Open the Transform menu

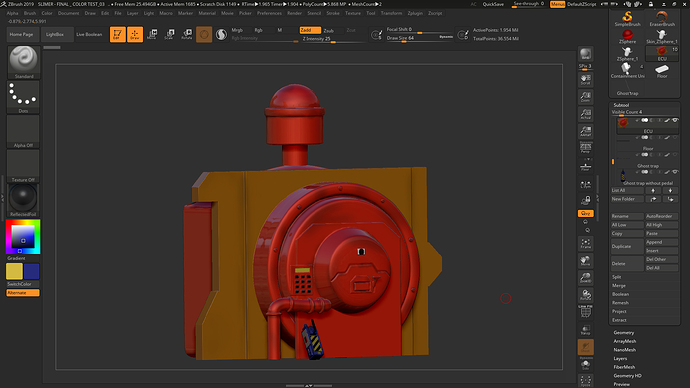[391, 13]
